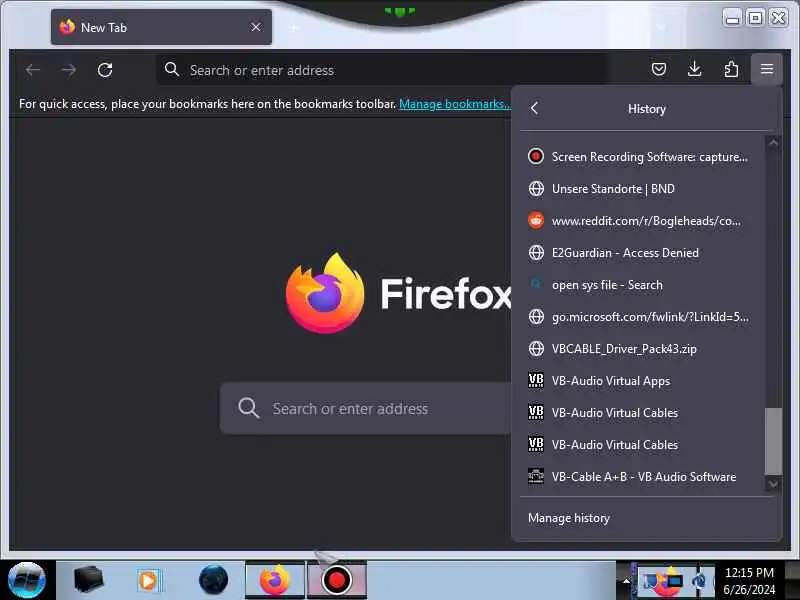The height and width of the screenshot is (600, 800).
Task: Click the forward navigation arrow
Action: coord(68,70)
